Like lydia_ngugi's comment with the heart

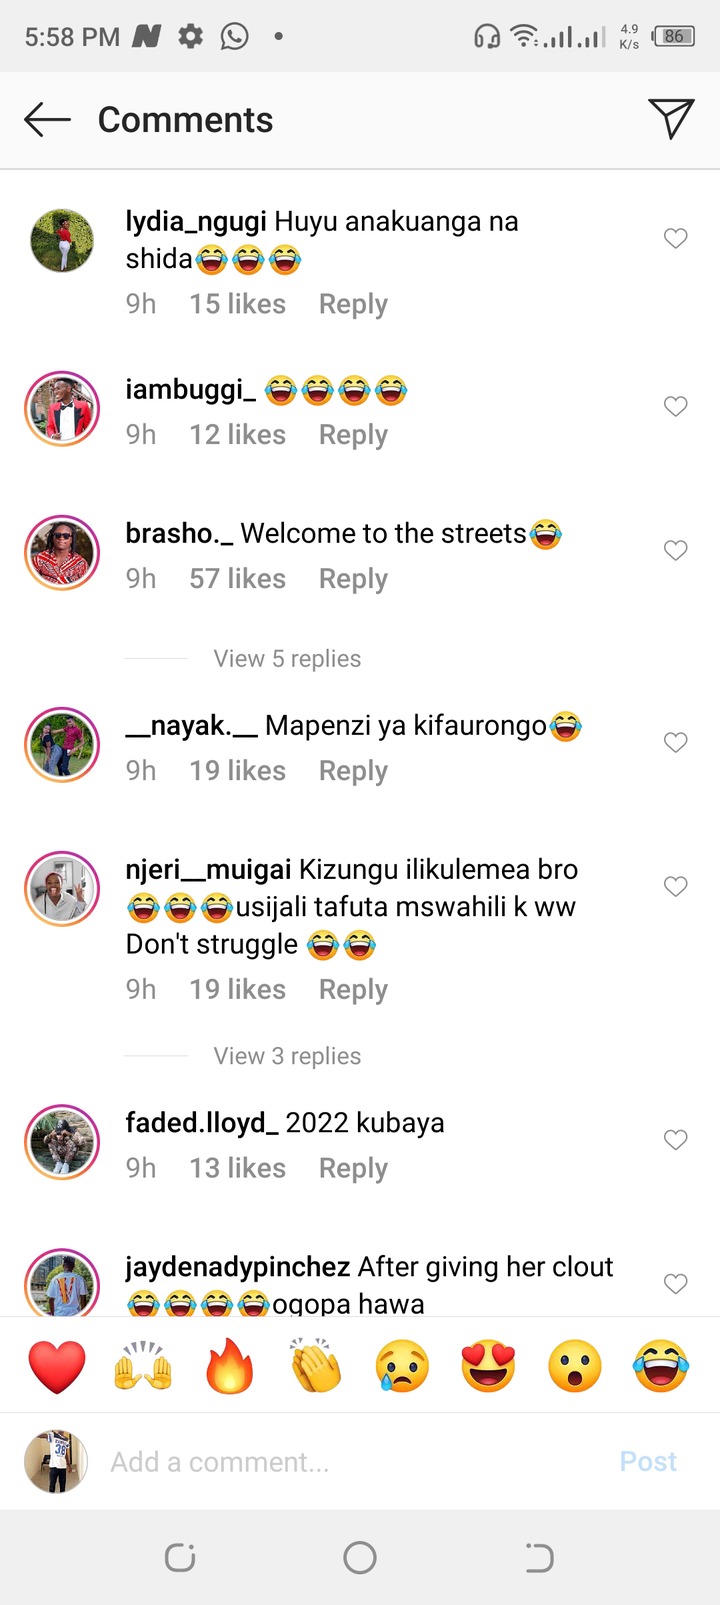click(676, 238)
